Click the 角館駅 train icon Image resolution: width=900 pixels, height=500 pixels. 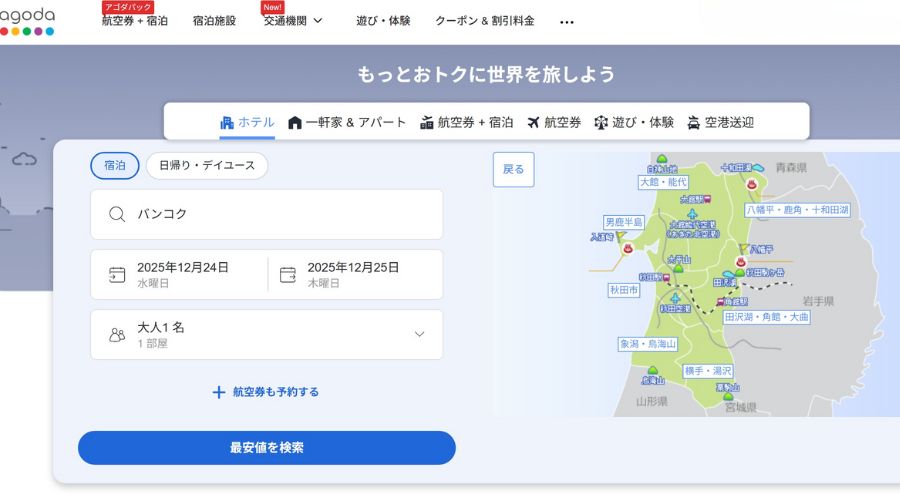(720, 301)
